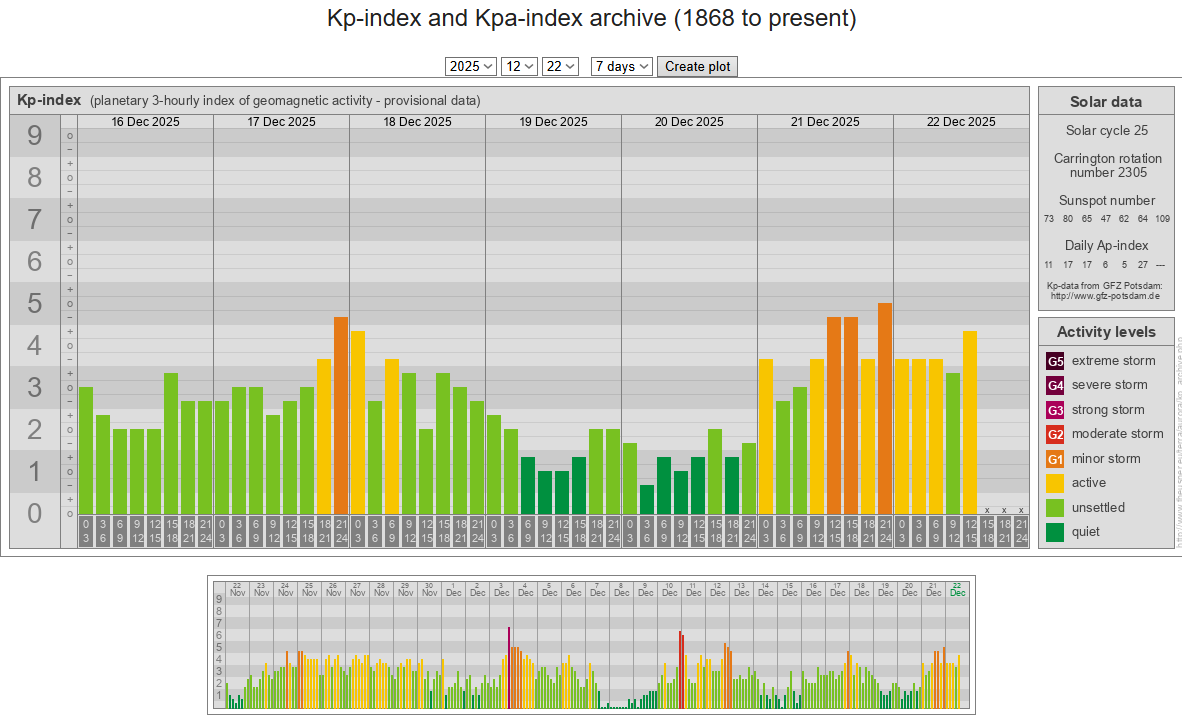Click the Carrington rotation number 2305 text
Screen dimensions: 1182x715
tap(1107, 165)
